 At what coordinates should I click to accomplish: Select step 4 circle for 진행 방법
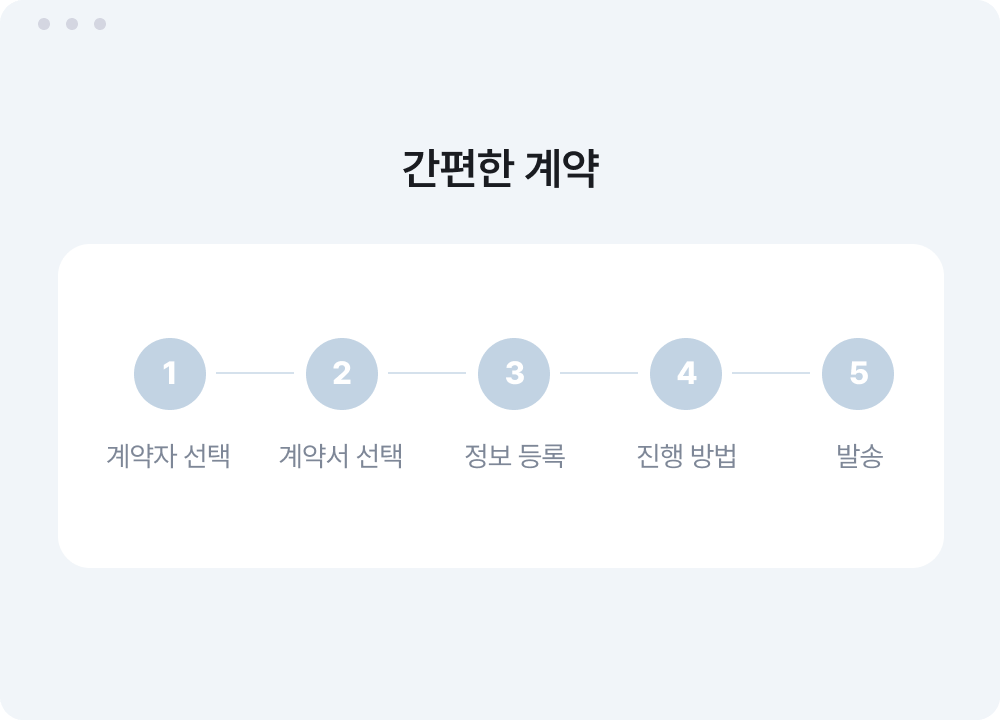click(x=686, y=373)
